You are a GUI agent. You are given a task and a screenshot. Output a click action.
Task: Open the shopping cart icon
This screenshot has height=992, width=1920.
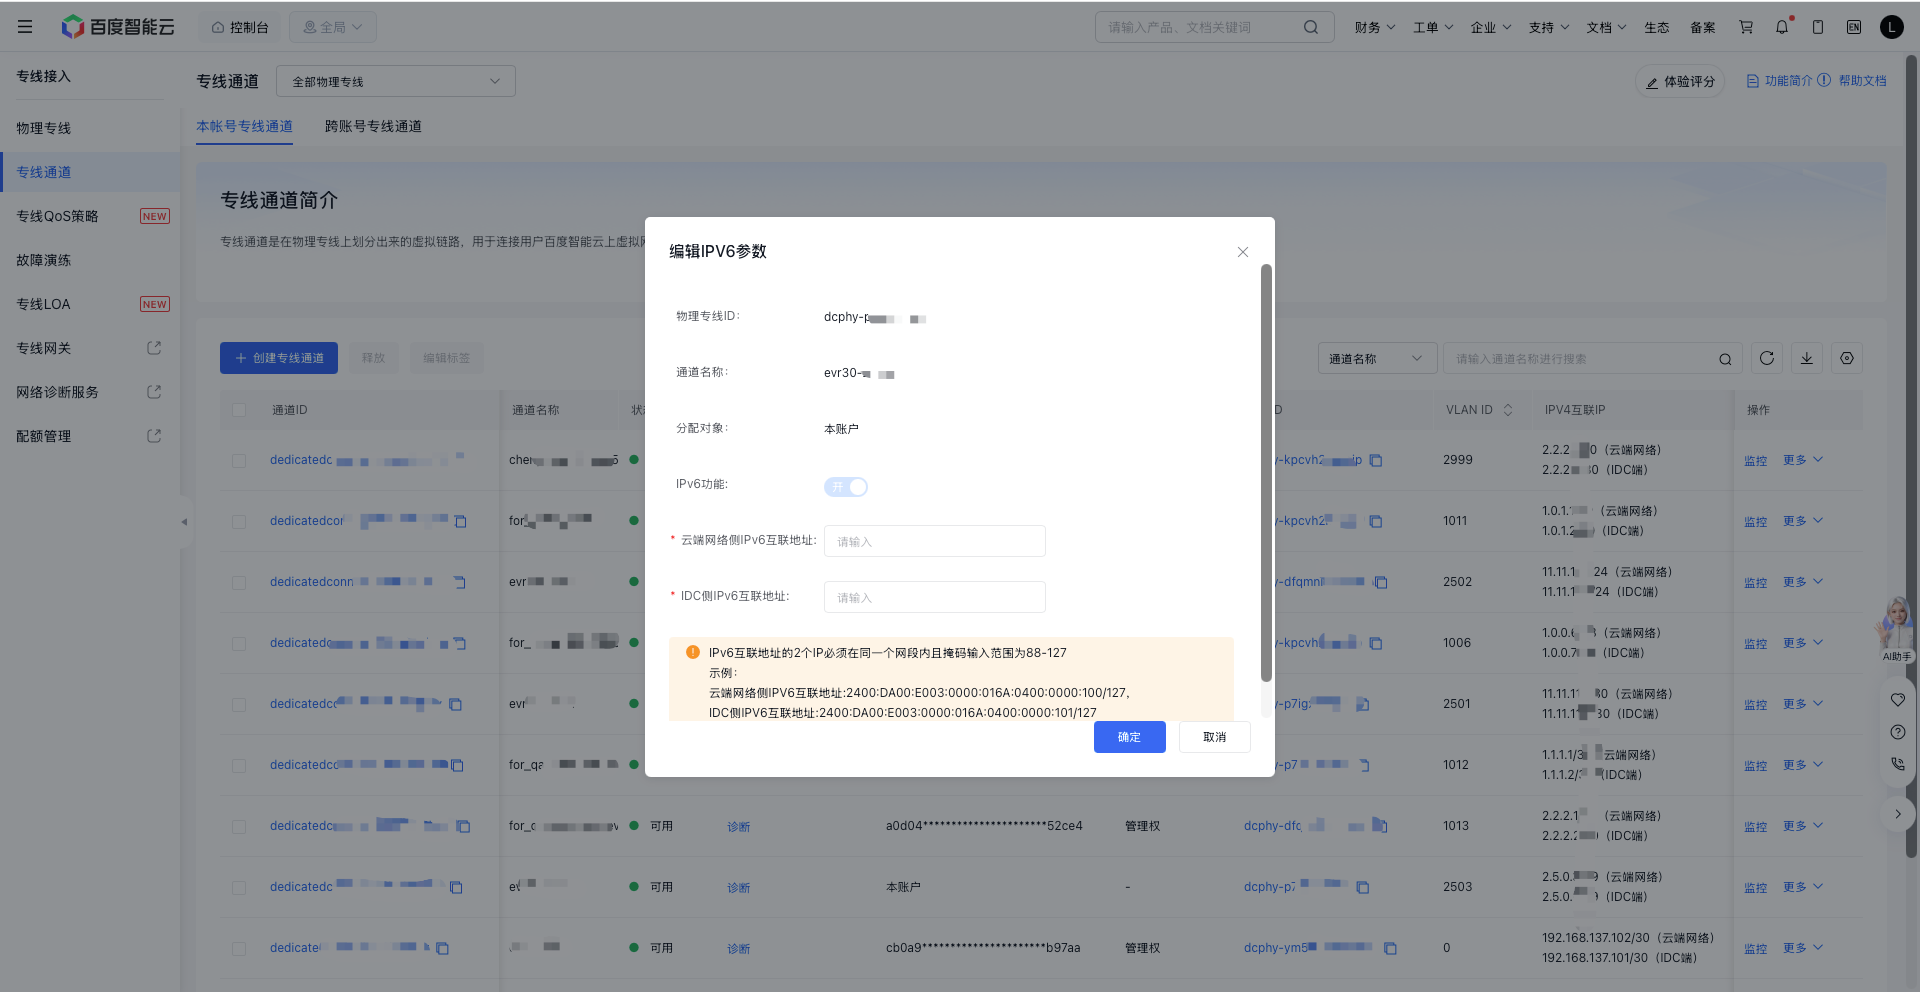click(1746, 27)
